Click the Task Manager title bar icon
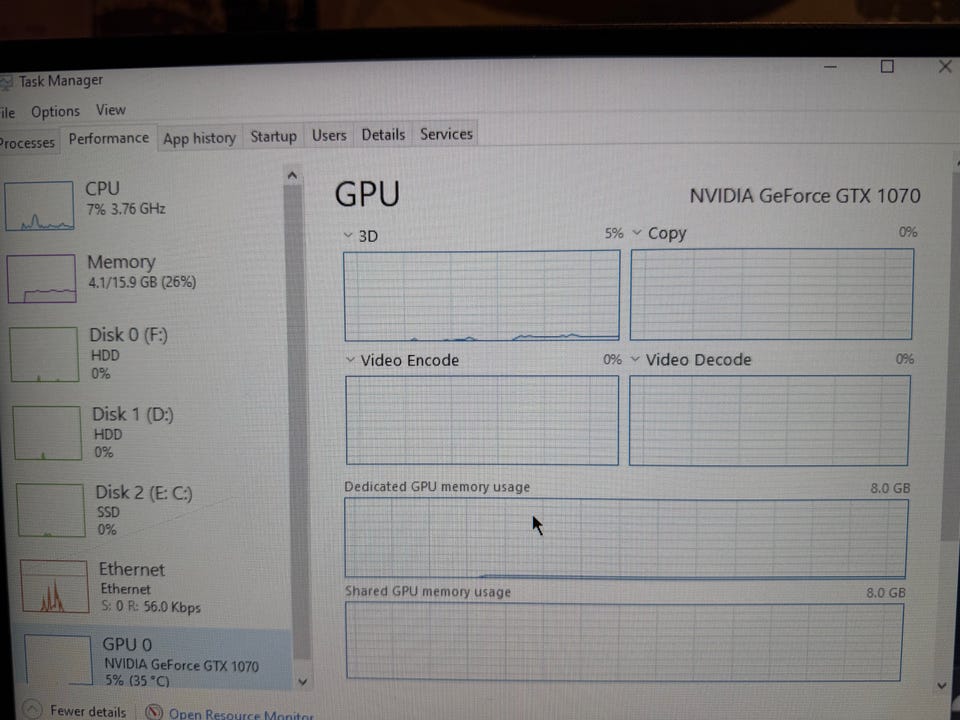The image size is (960, 720). coord(6,82)
